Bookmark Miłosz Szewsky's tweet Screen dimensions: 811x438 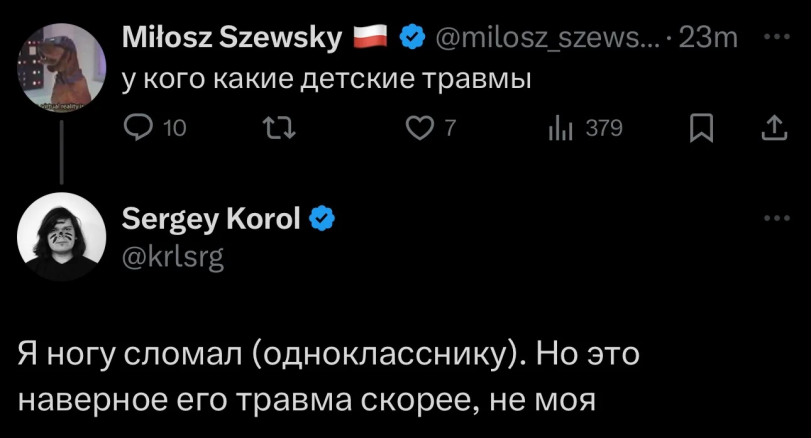pyautogui.click(x=702, y=127)
